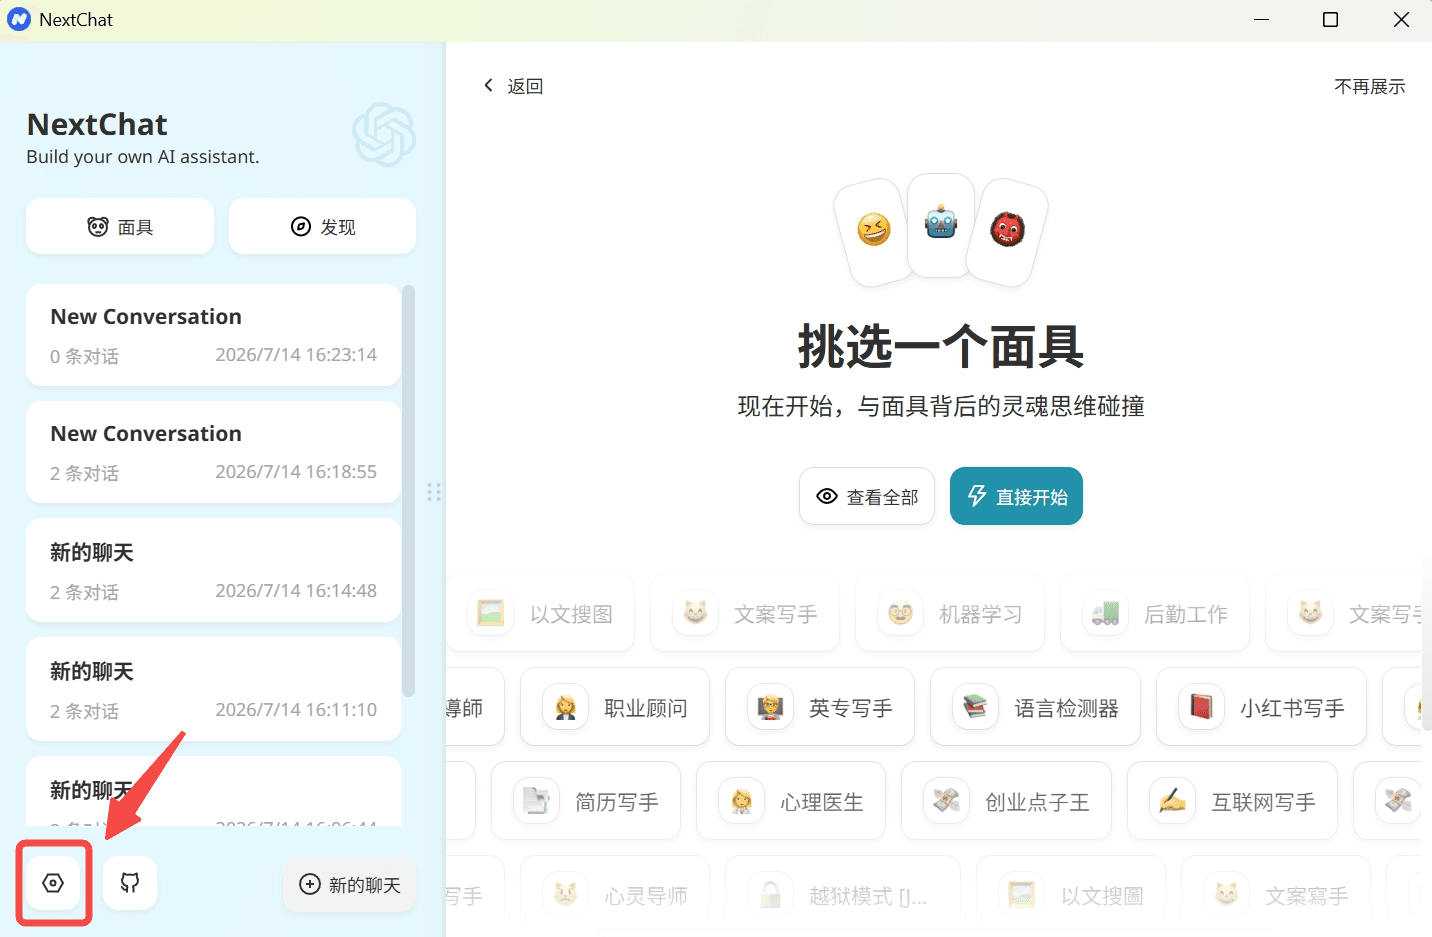
Task: Maximize the NextChat window
Action: (1330, 20)
